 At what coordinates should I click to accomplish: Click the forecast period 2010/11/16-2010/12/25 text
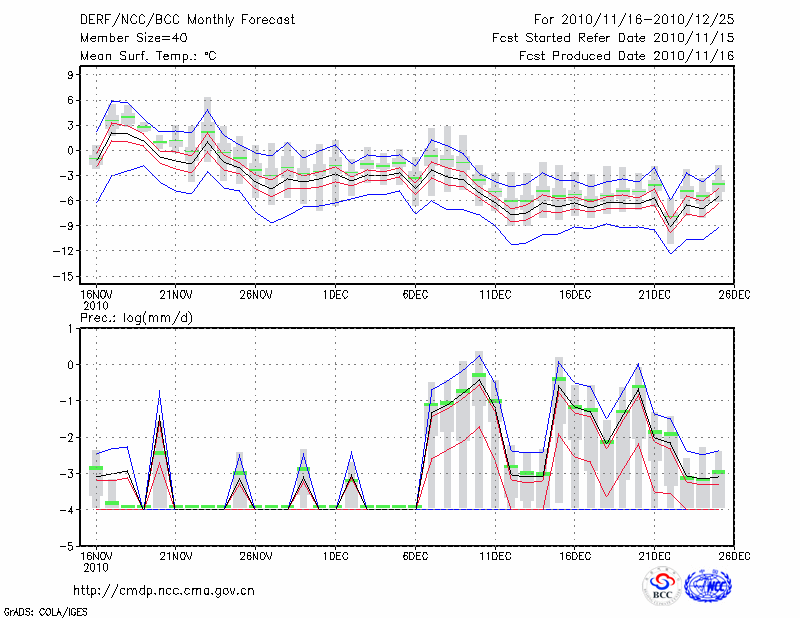[x=634, y=19]
